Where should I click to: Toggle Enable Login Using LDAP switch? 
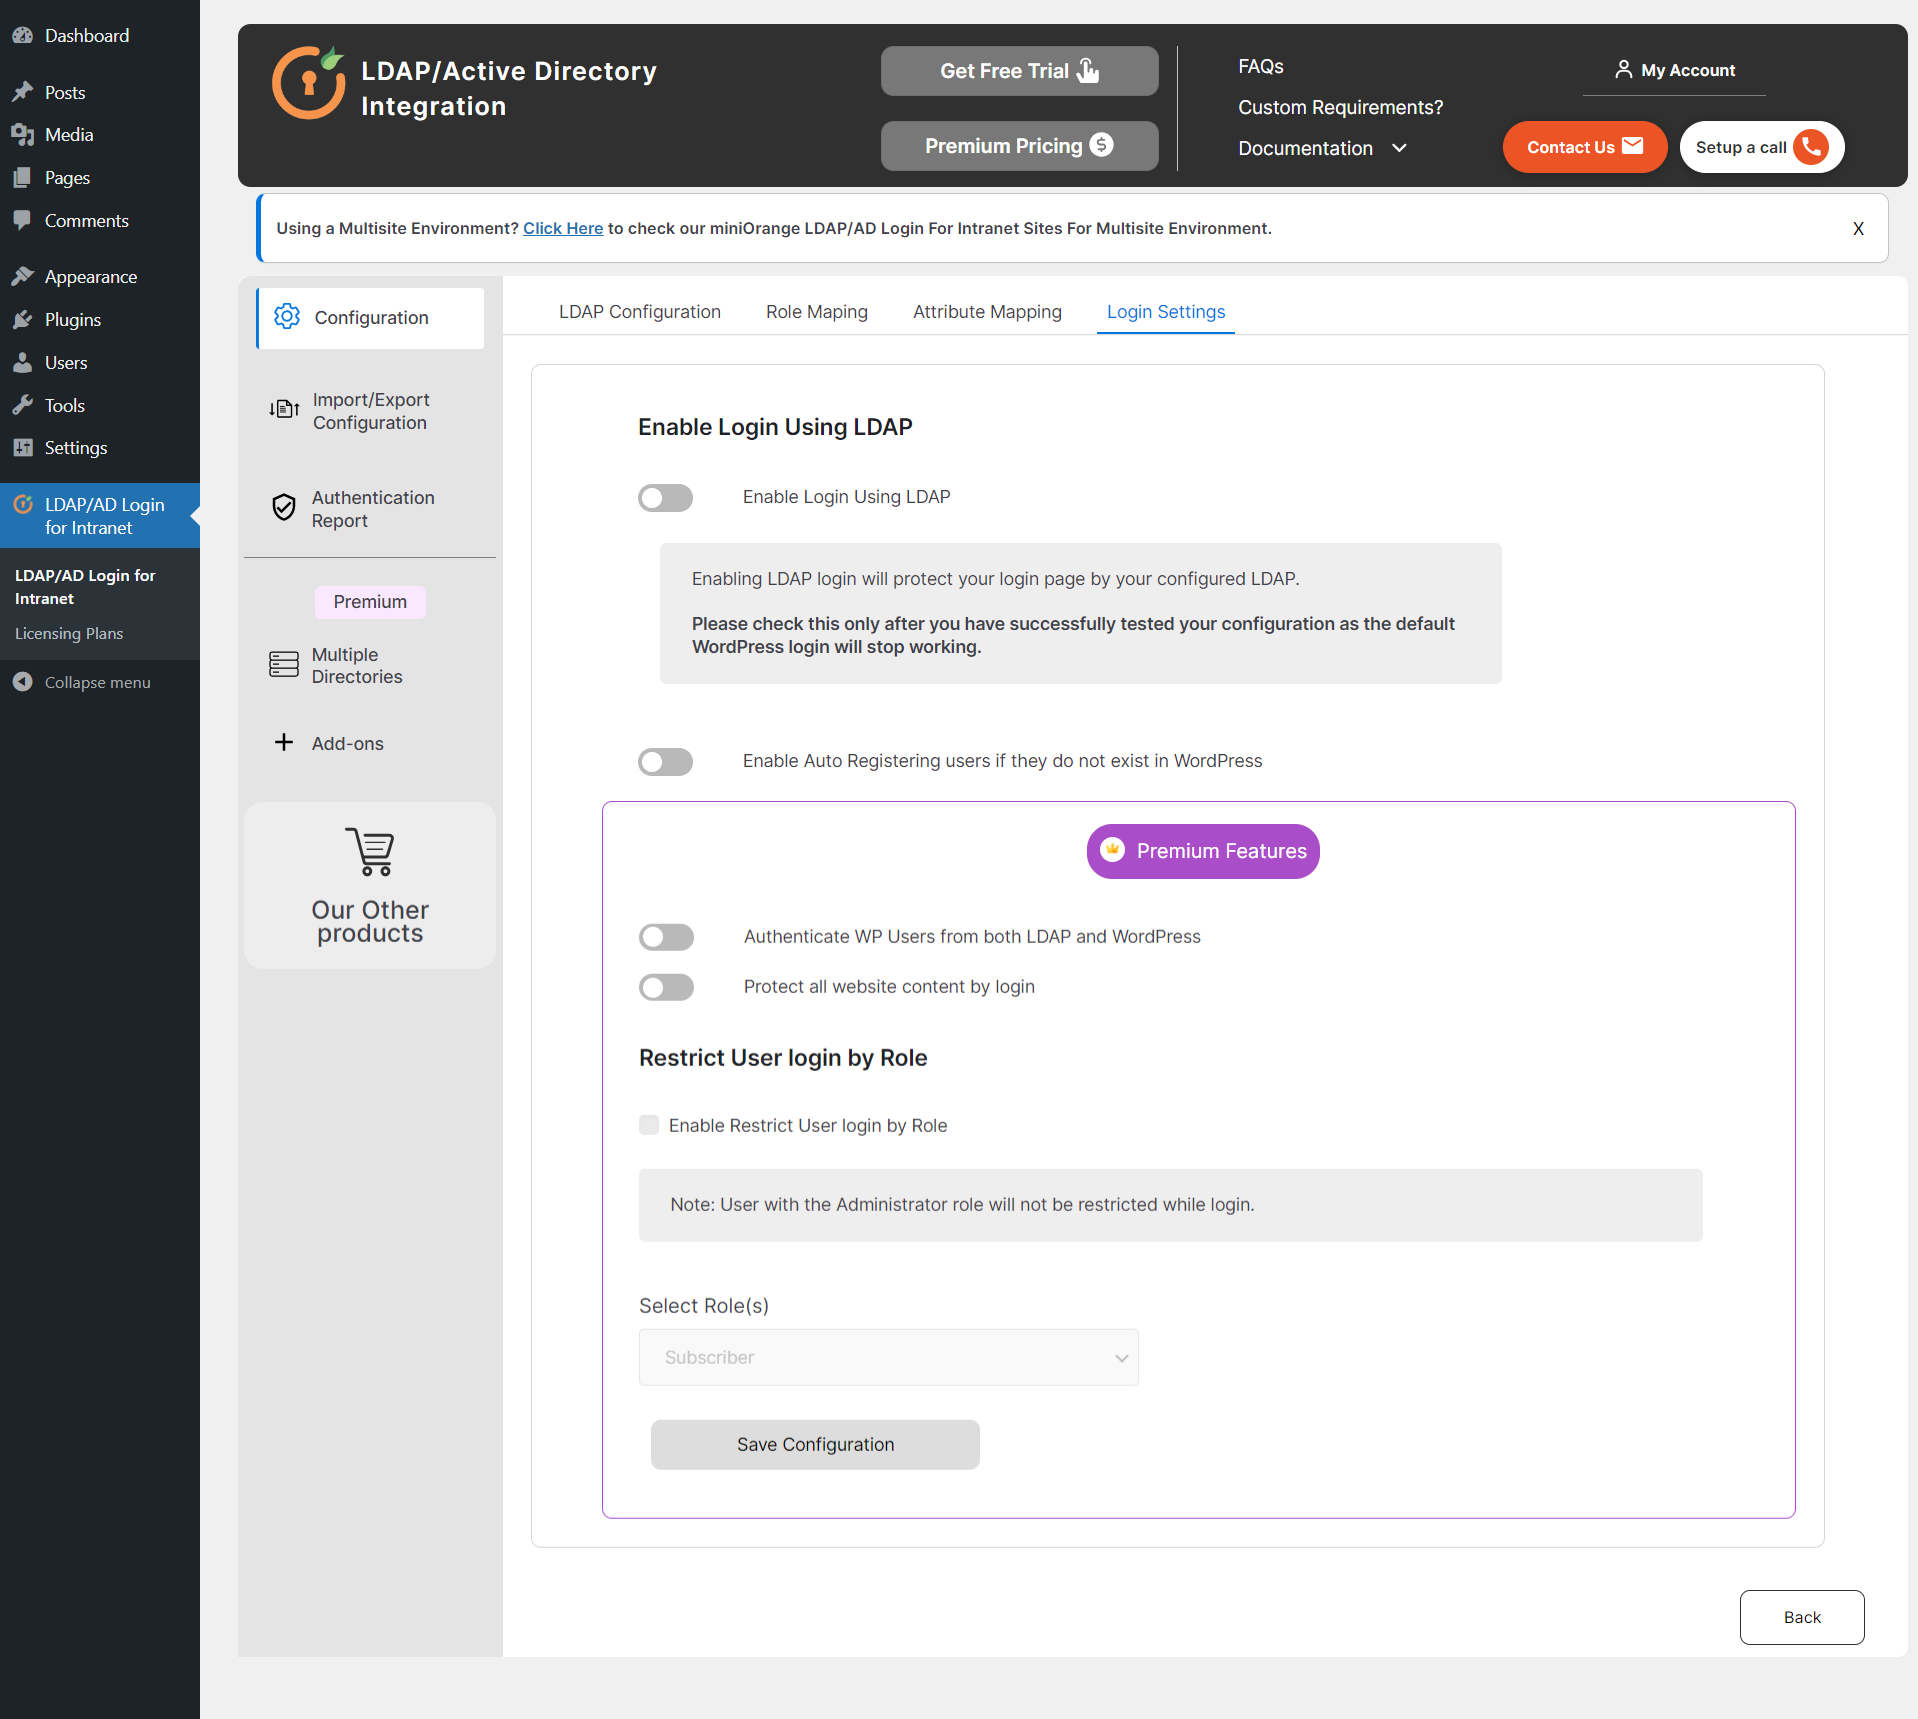point(666,498)
